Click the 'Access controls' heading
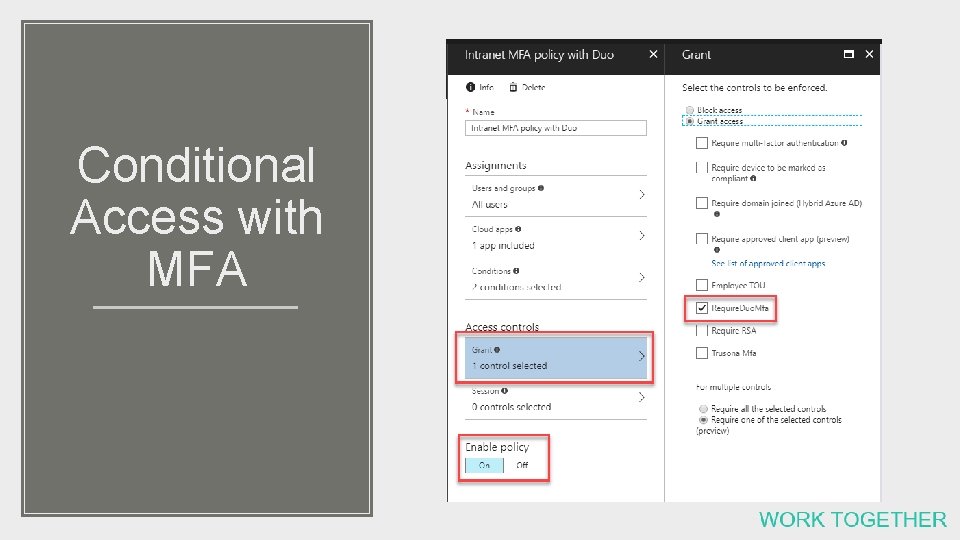This screenshot has height=540, width=960. tap(501, 327)
